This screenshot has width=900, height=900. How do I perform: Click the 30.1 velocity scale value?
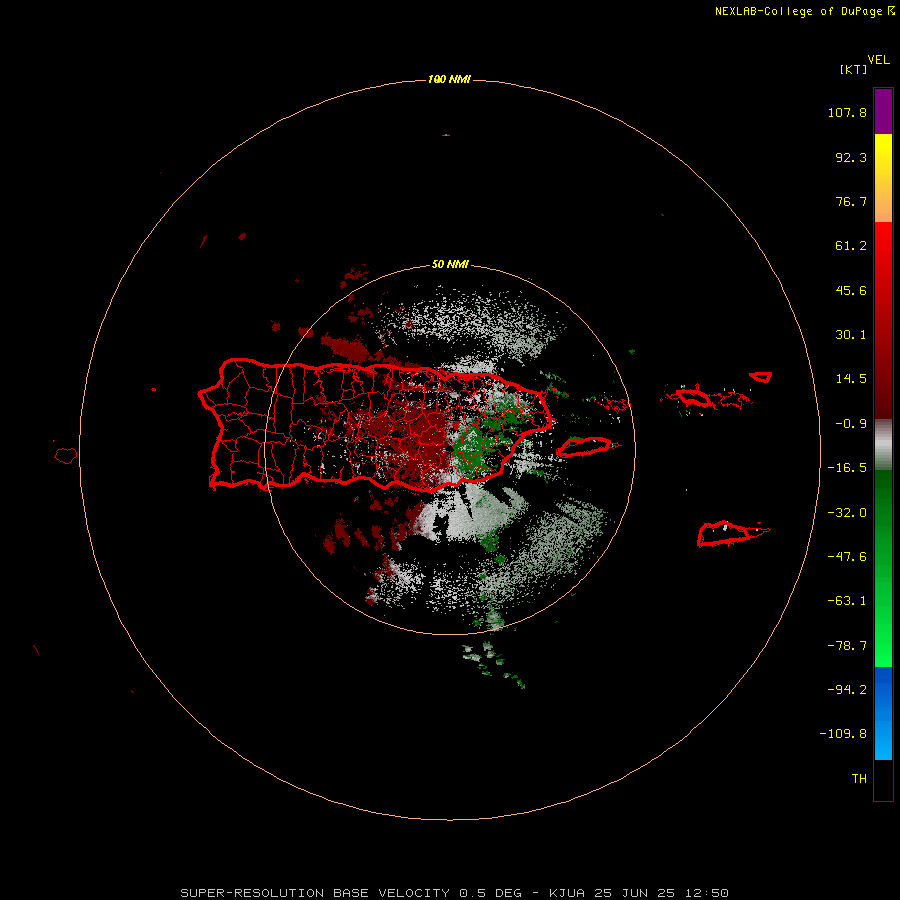tap(851, 335)
